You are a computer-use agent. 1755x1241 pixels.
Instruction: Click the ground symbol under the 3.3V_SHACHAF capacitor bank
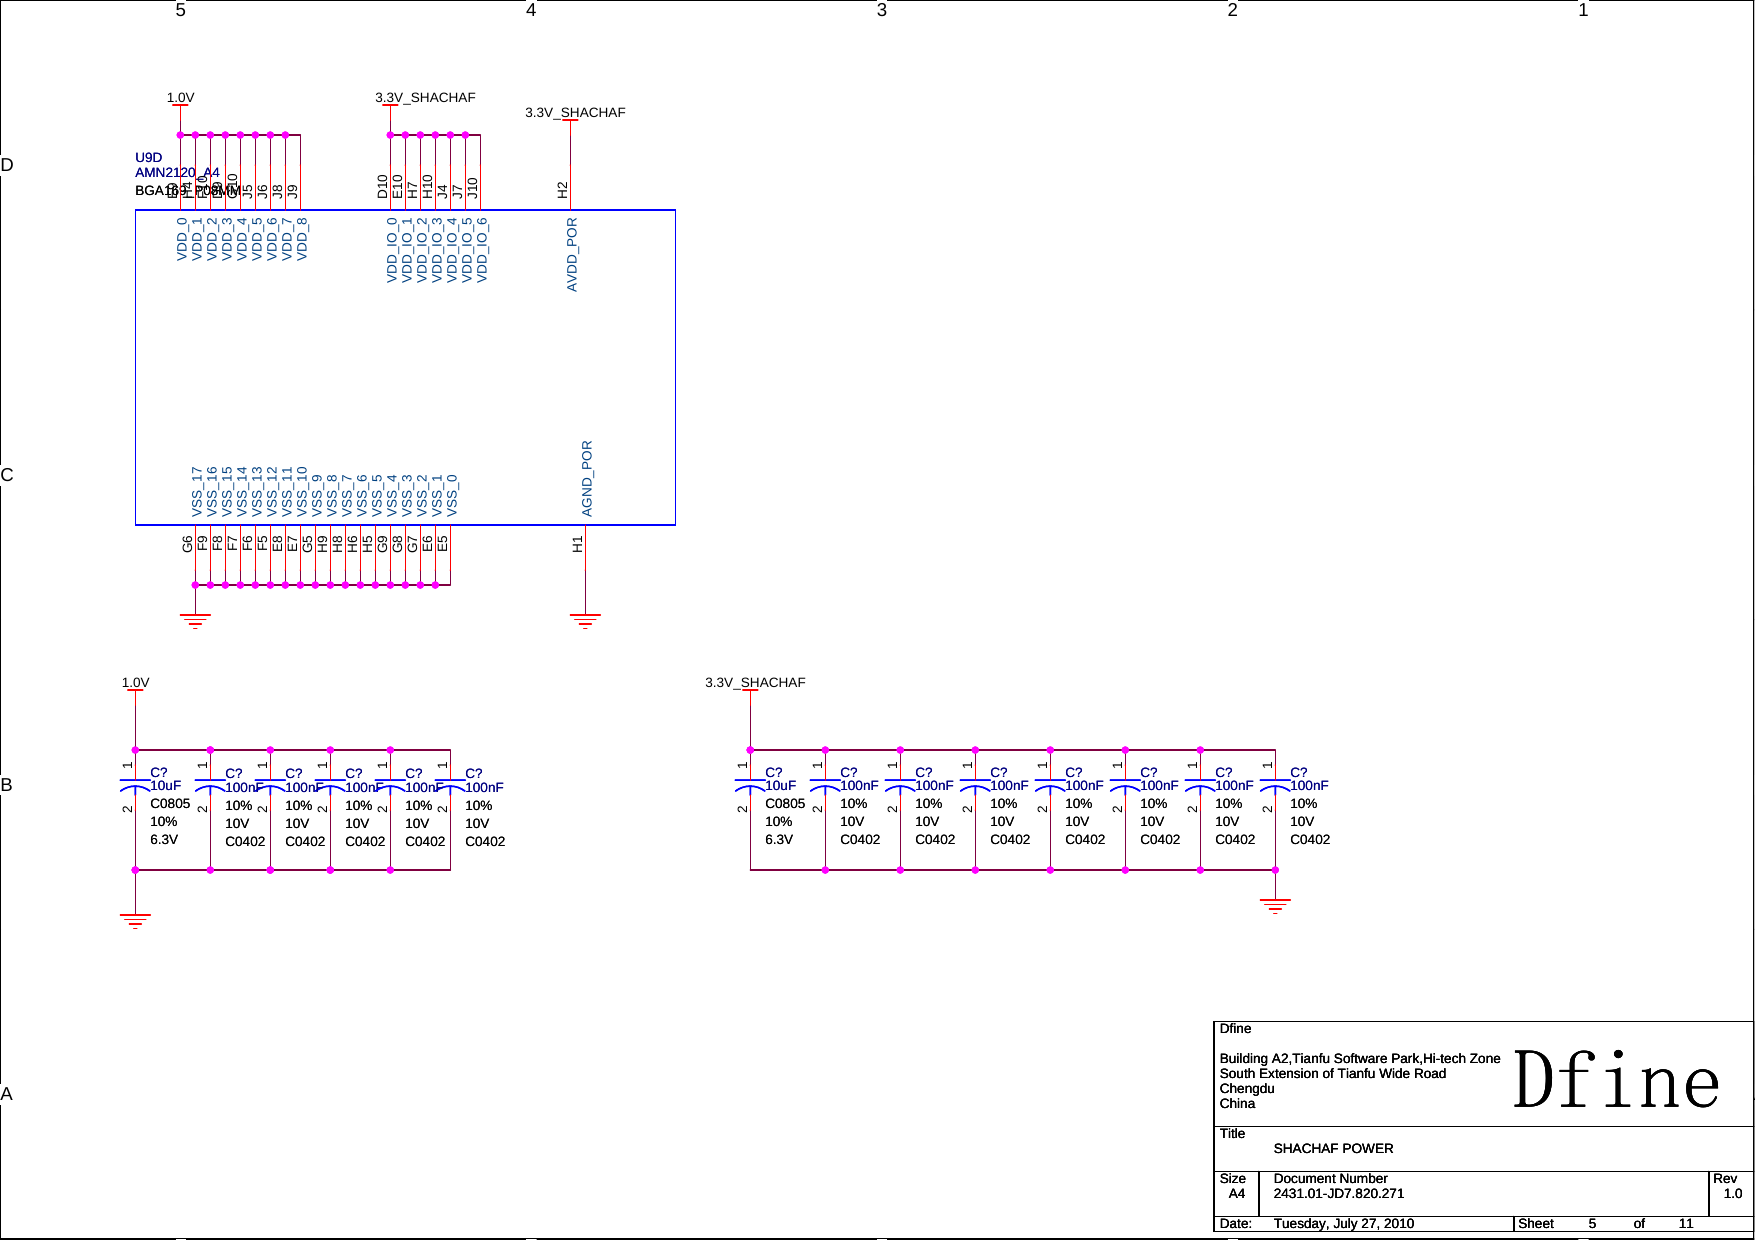click(1275, 906)
